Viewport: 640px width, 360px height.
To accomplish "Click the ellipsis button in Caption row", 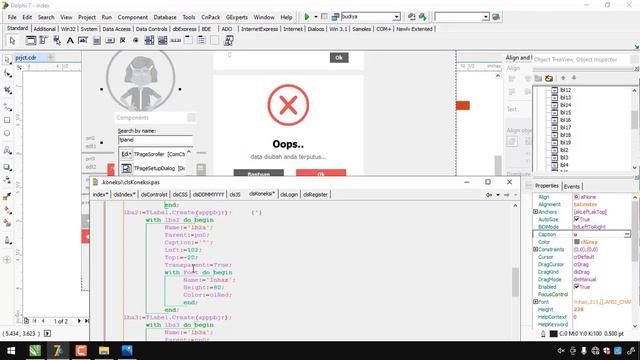I will pos(627,234).
